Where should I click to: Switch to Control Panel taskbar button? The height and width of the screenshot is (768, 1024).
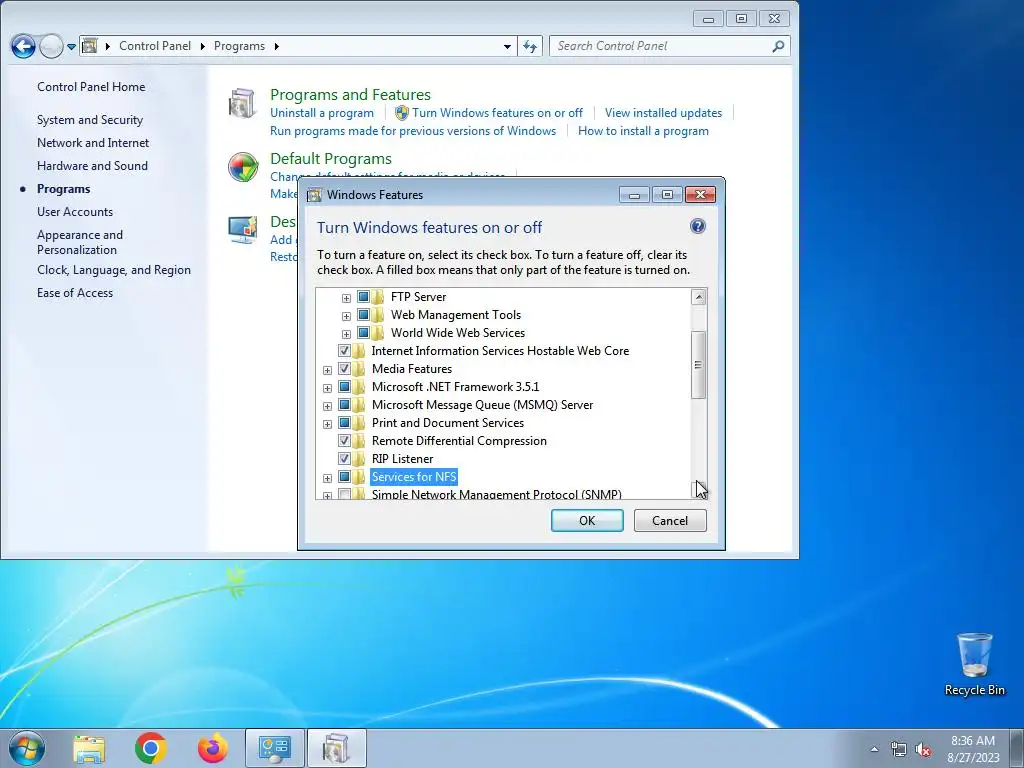274,748
